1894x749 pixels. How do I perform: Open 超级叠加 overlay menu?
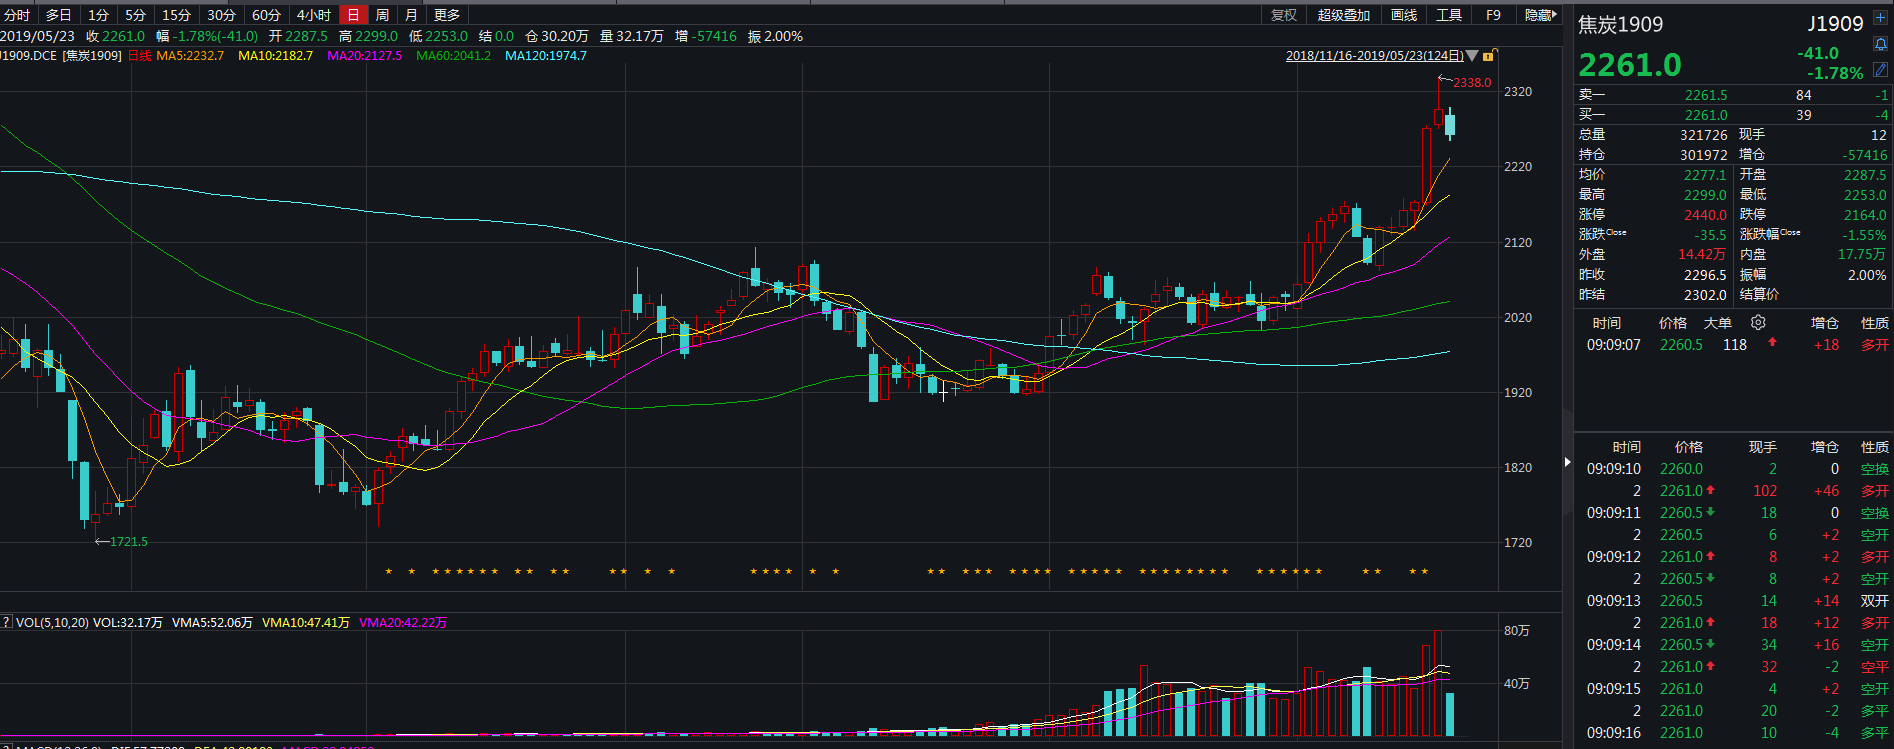[x=1343, y=15]
